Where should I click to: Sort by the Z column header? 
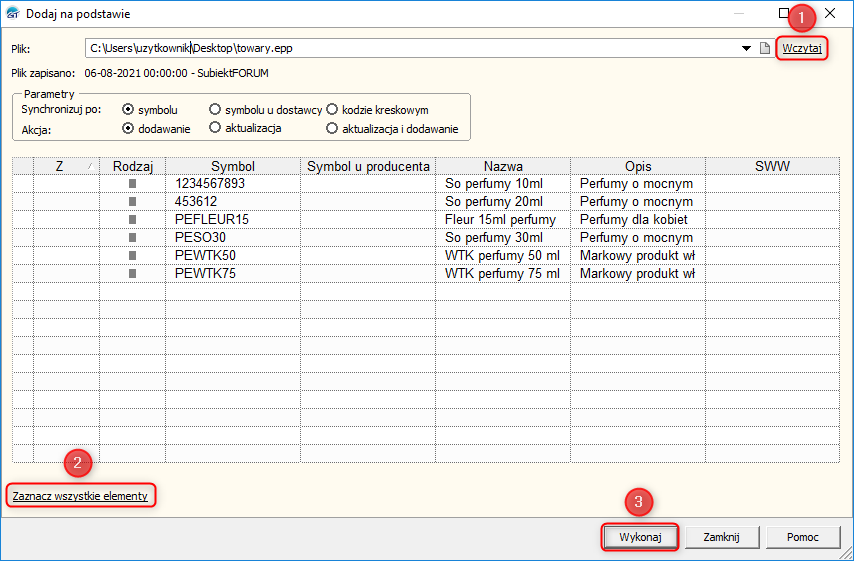coord(60,166)
